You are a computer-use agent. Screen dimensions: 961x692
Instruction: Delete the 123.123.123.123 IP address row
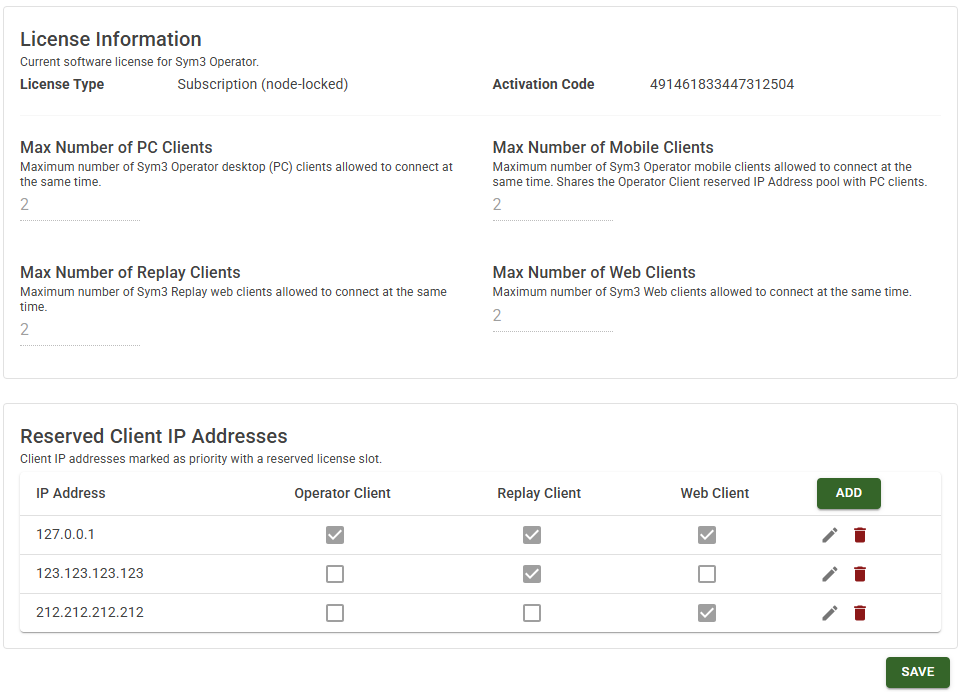coord(860,574)
